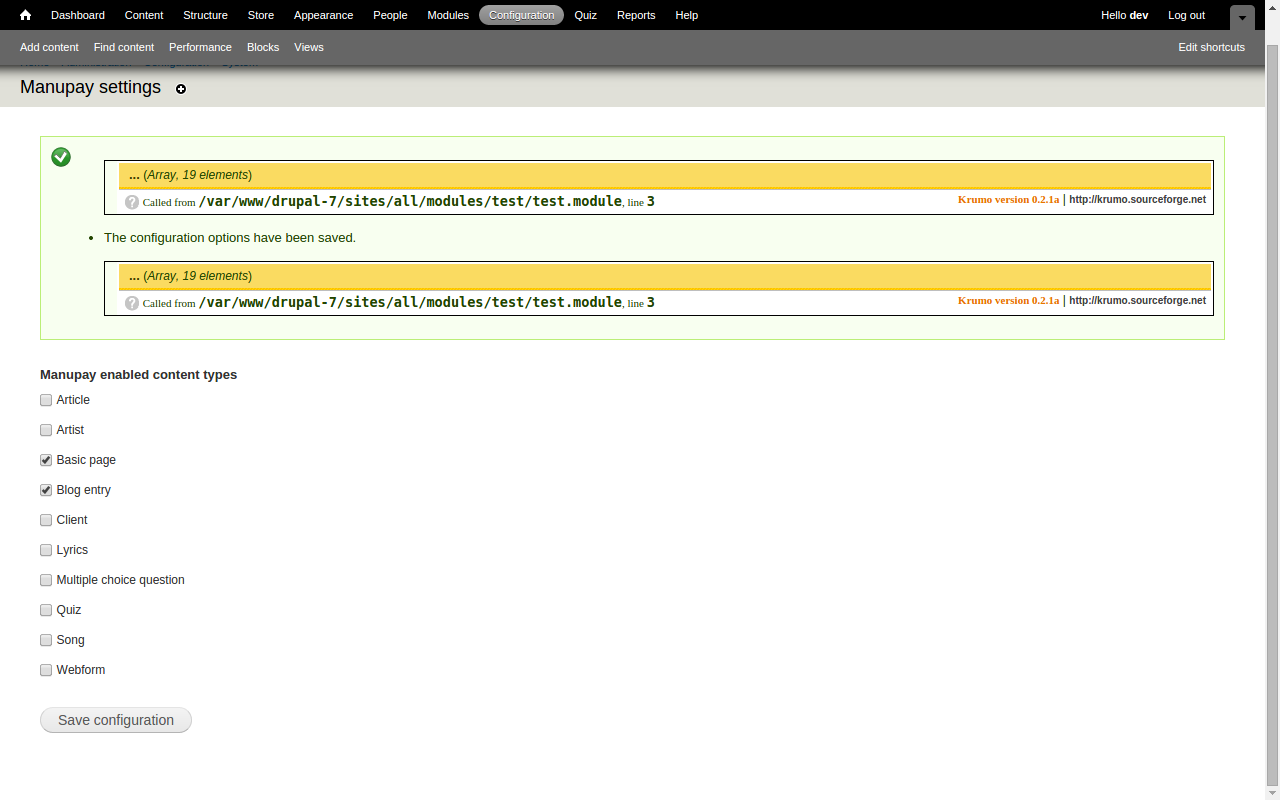Open the Performance shortcut

pos(200,47)
